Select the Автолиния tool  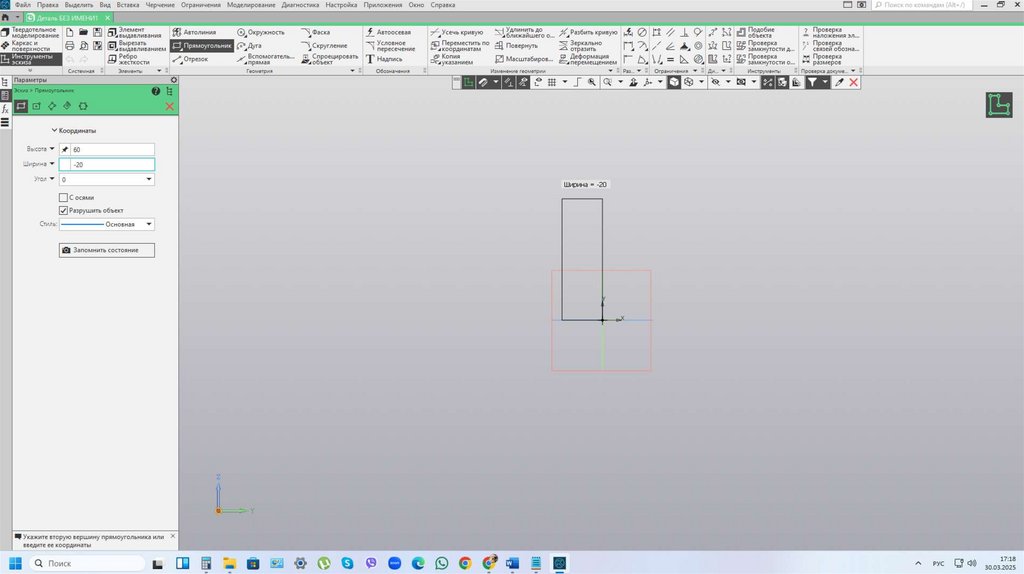[195, 32]
